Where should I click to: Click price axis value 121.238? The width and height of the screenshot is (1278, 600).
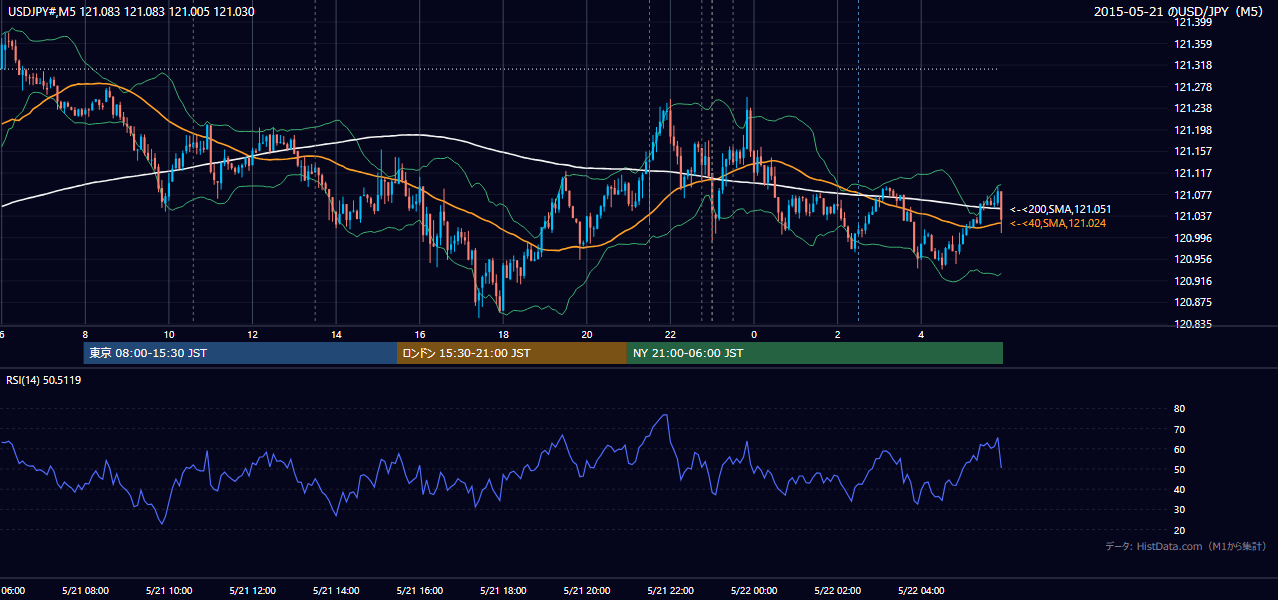(x=1194, y=108)
